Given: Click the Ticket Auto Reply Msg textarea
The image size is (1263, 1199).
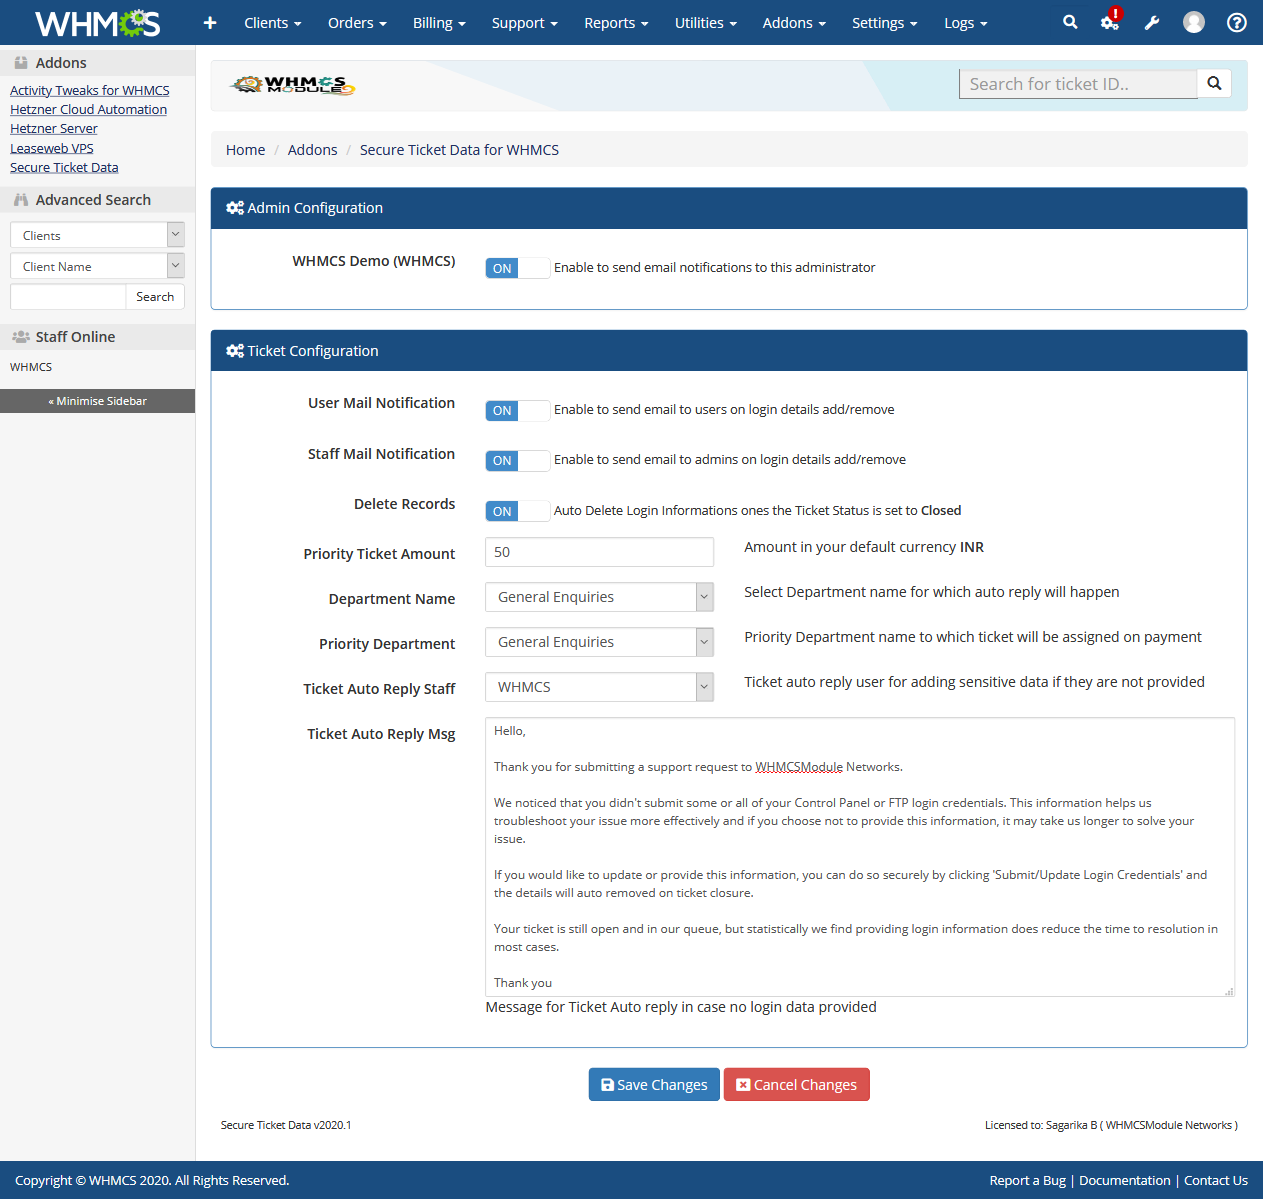Looking at the screenshot, I should coord(860,857).
